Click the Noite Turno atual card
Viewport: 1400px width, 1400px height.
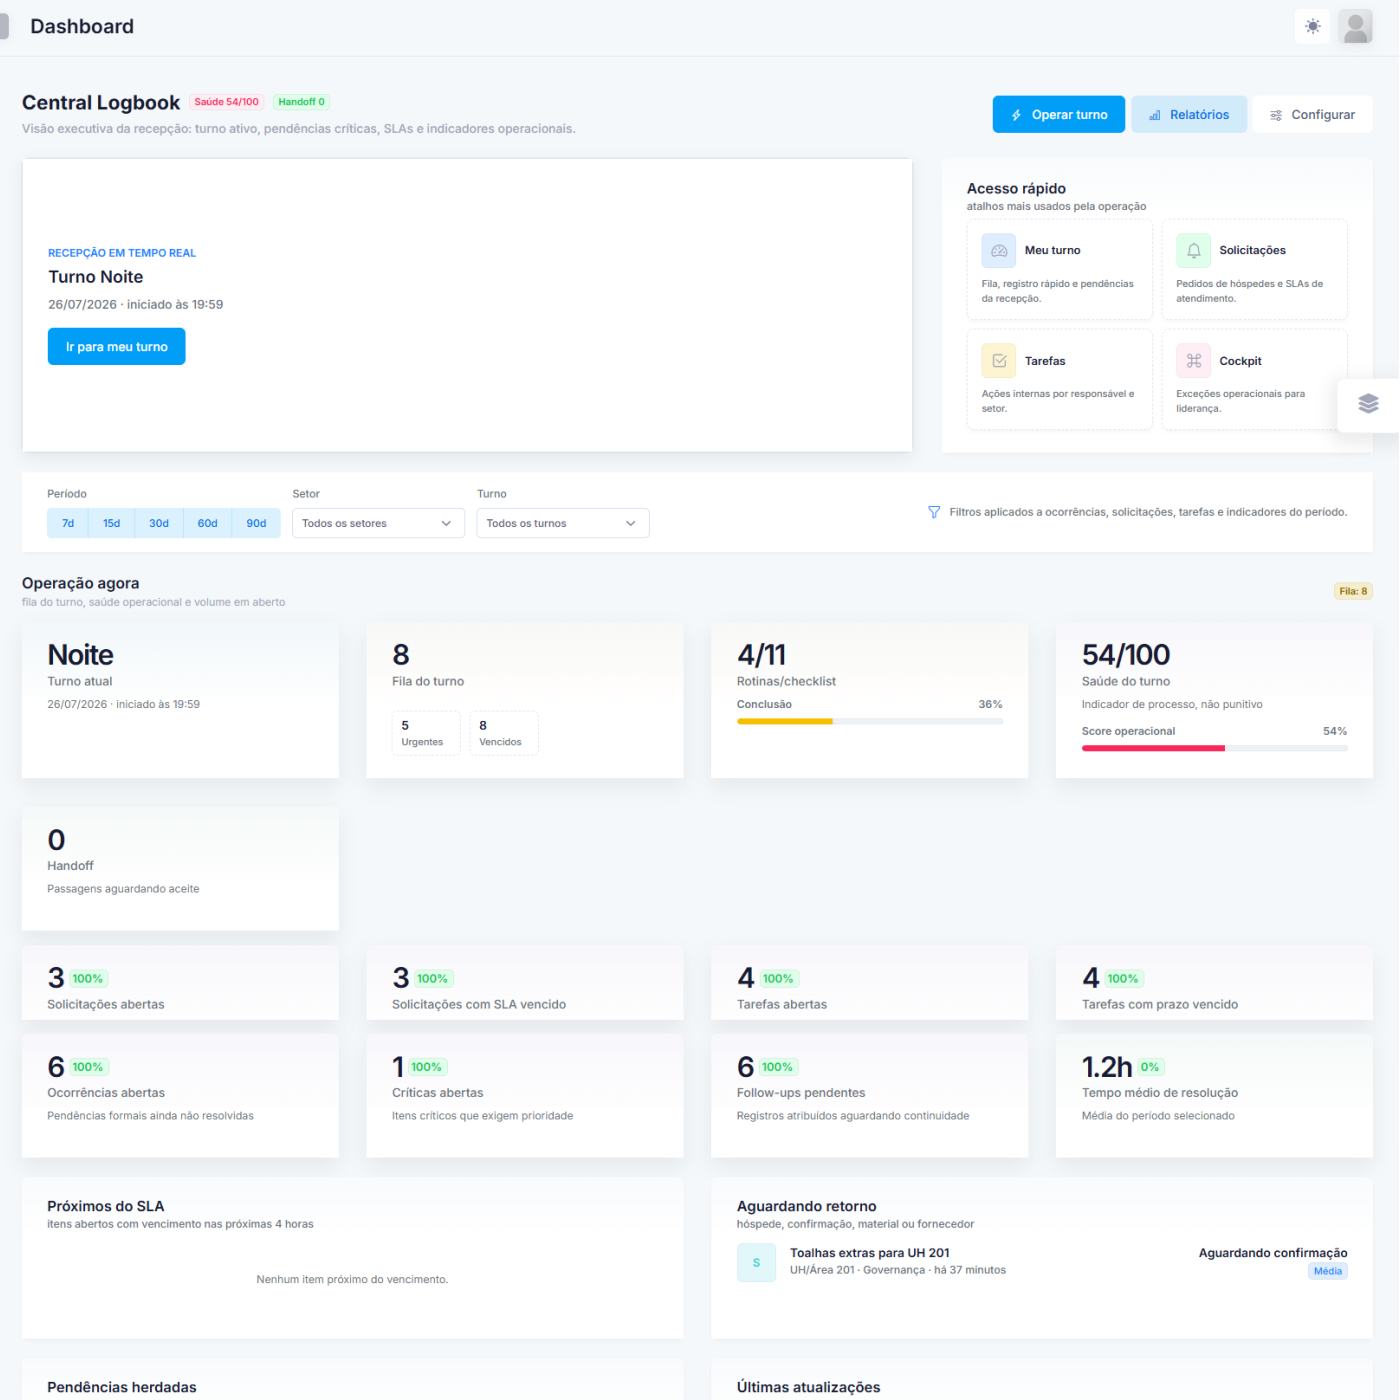(180, 701)
